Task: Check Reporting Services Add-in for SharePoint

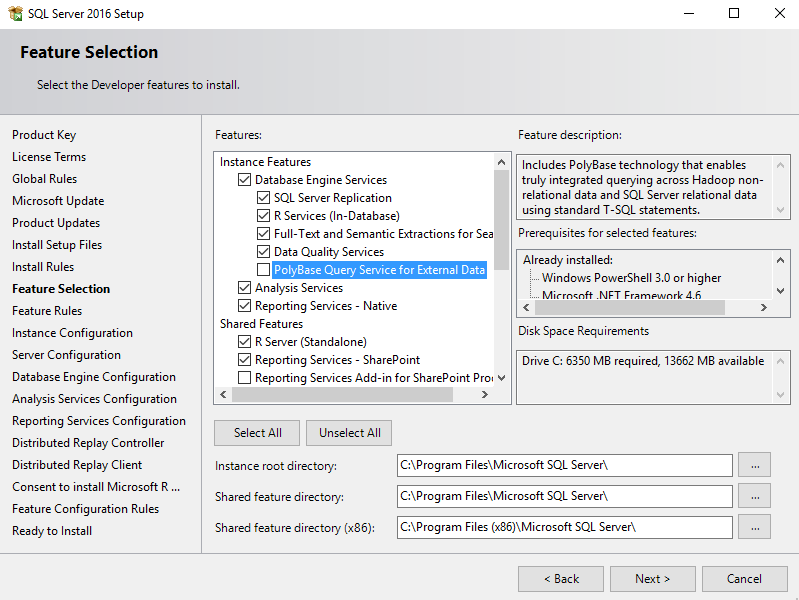Action: pyautogui.click(x=245, y=378)
